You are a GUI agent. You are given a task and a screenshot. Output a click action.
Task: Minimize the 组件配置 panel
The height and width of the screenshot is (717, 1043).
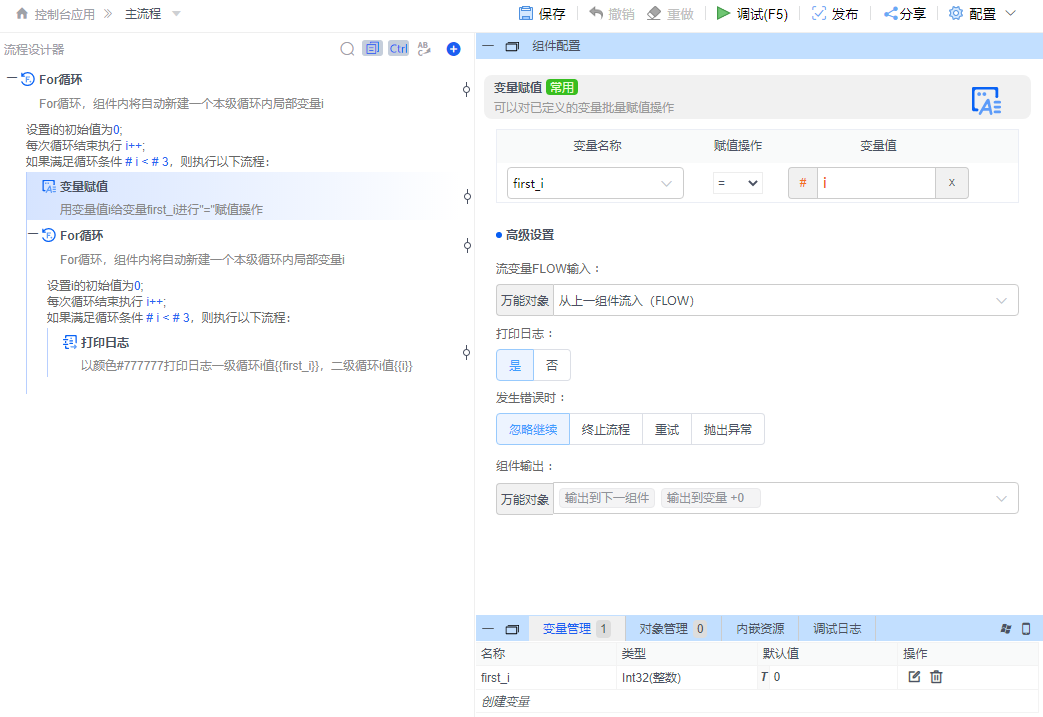pyautogui.click(x=488, y=46)
